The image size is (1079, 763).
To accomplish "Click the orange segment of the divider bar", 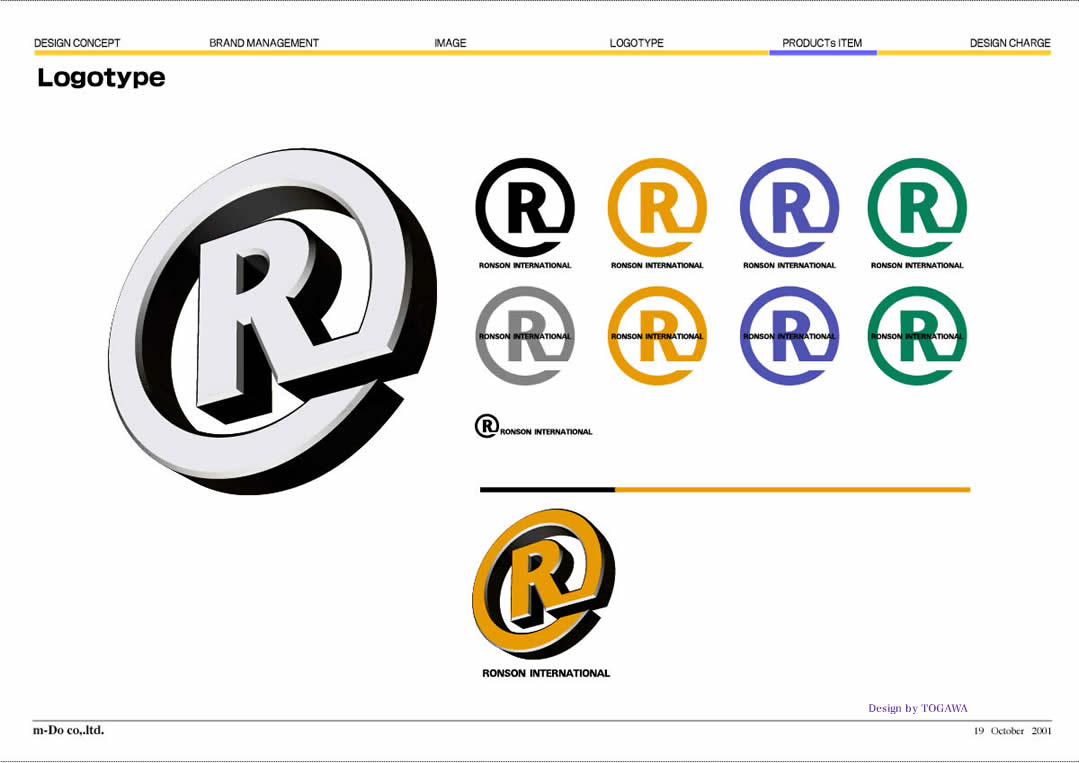I will click(792, 490).
